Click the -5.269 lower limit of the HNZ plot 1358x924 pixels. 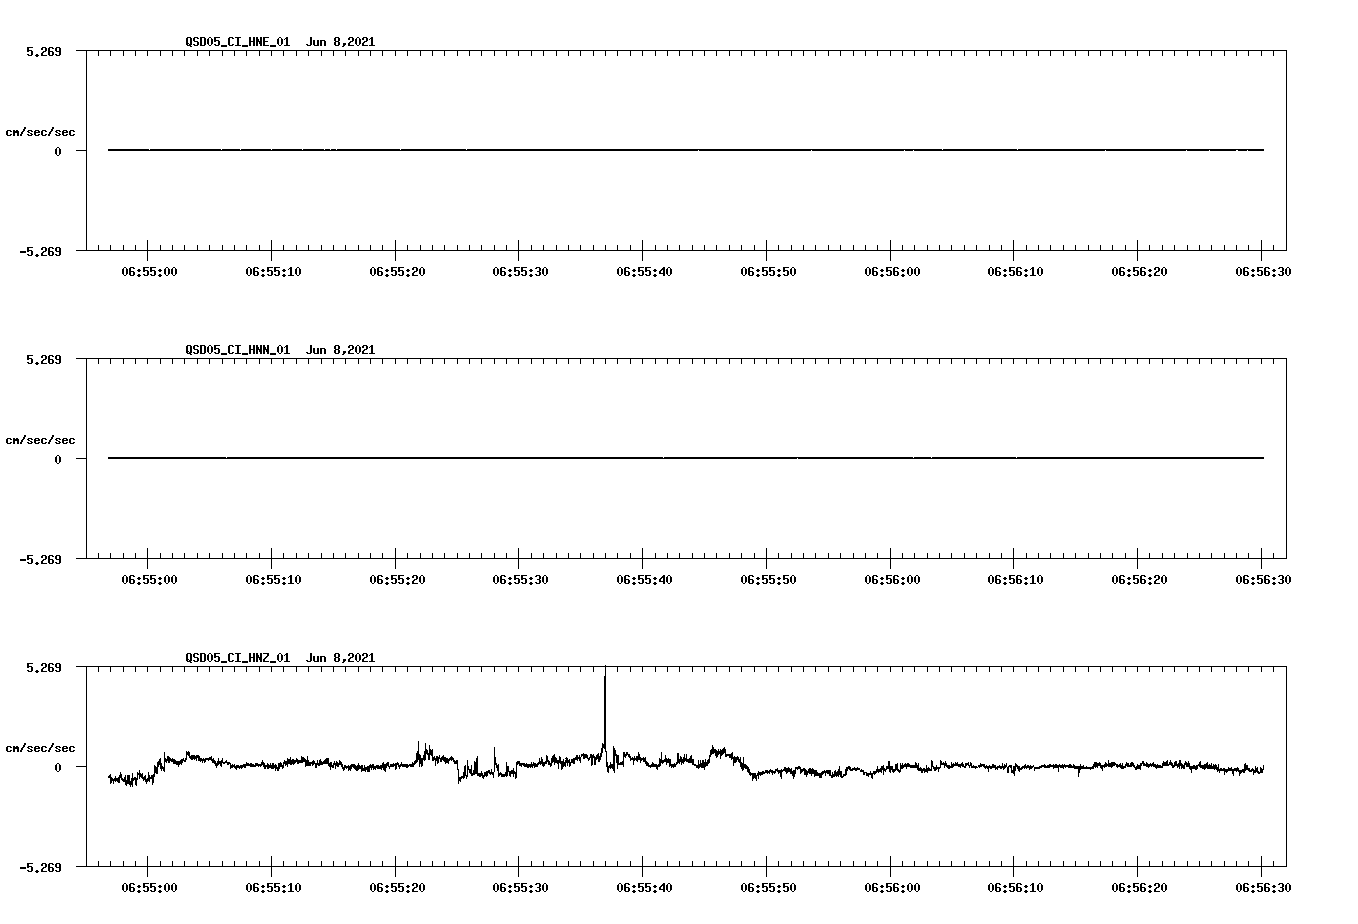point(40,867)
